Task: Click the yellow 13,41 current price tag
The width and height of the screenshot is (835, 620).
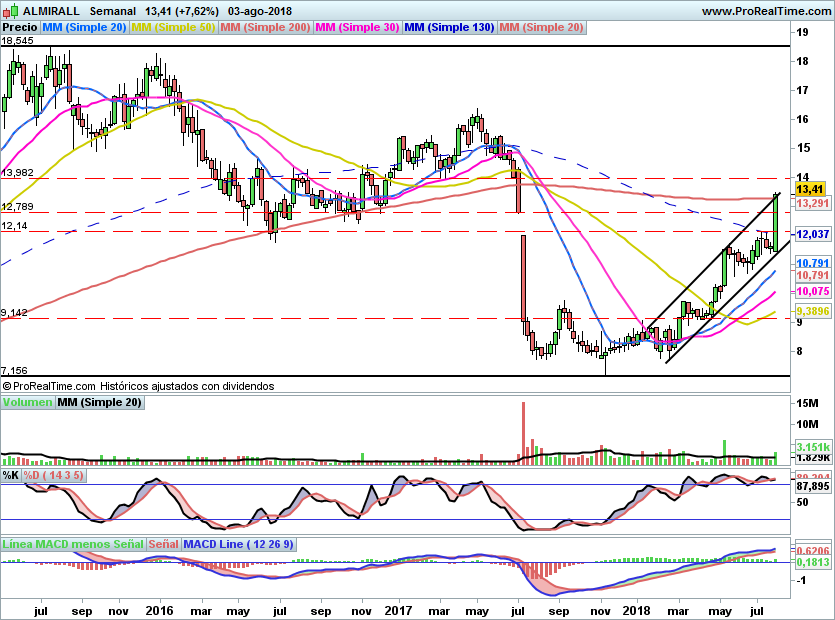Action: (810, 189)
